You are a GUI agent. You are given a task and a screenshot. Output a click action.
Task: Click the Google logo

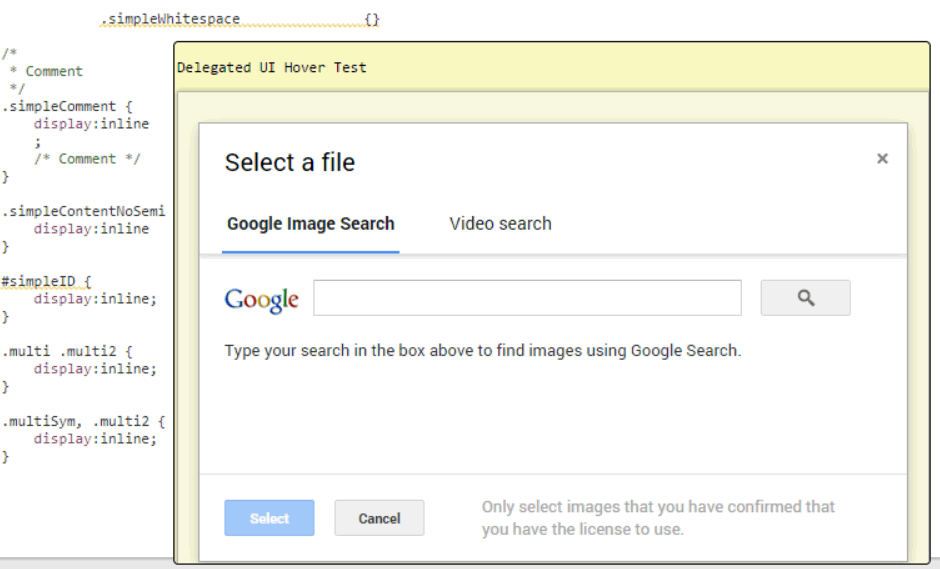pyautogui.click(x=261, y=299)
